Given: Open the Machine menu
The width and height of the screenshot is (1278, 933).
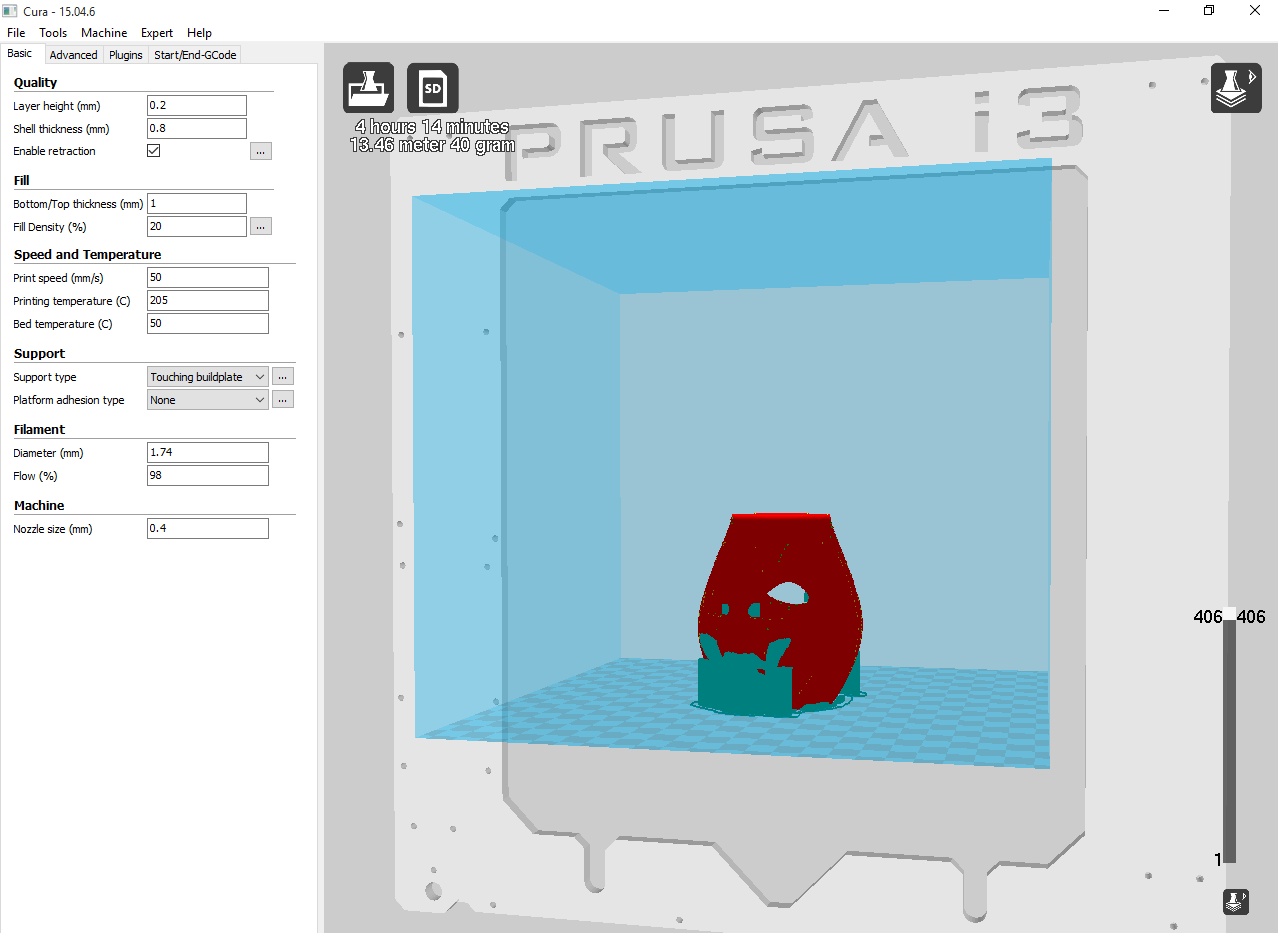Looking at the screenshot, I should [x=104, y=33].
